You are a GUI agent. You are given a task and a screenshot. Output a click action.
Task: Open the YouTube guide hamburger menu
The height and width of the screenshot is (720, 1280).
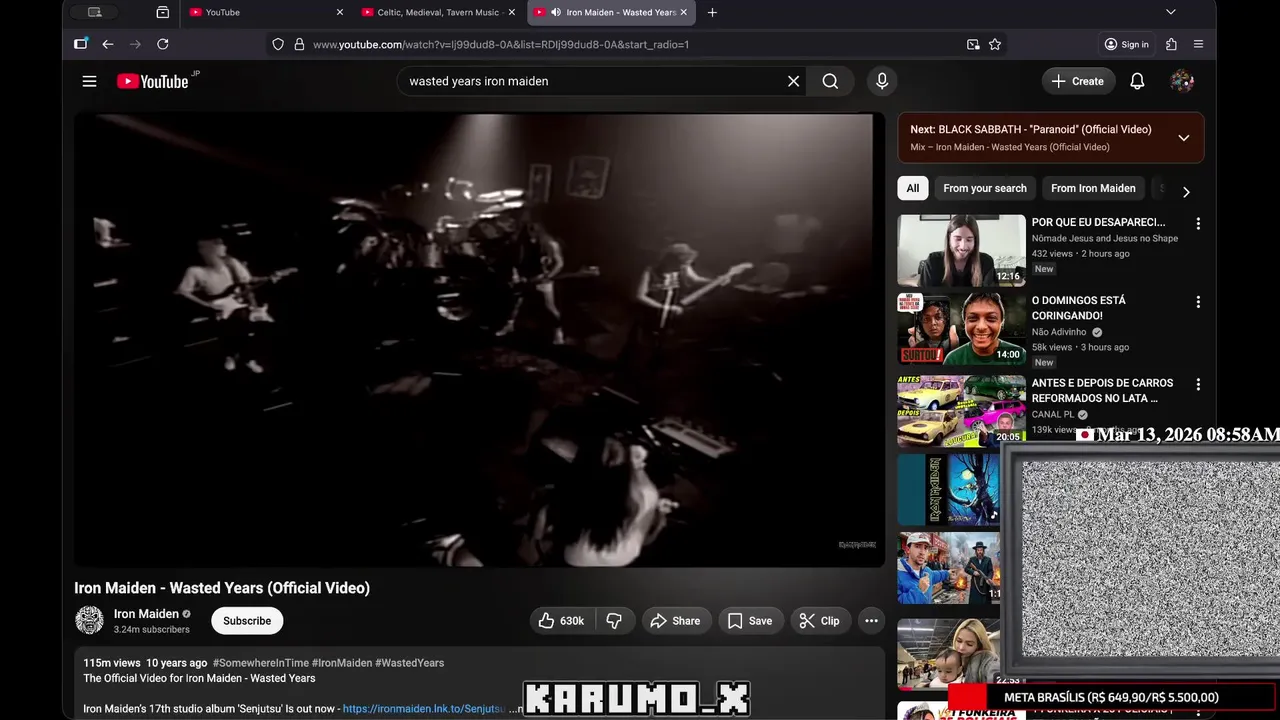pyautogui.click(x=89, y=81)
